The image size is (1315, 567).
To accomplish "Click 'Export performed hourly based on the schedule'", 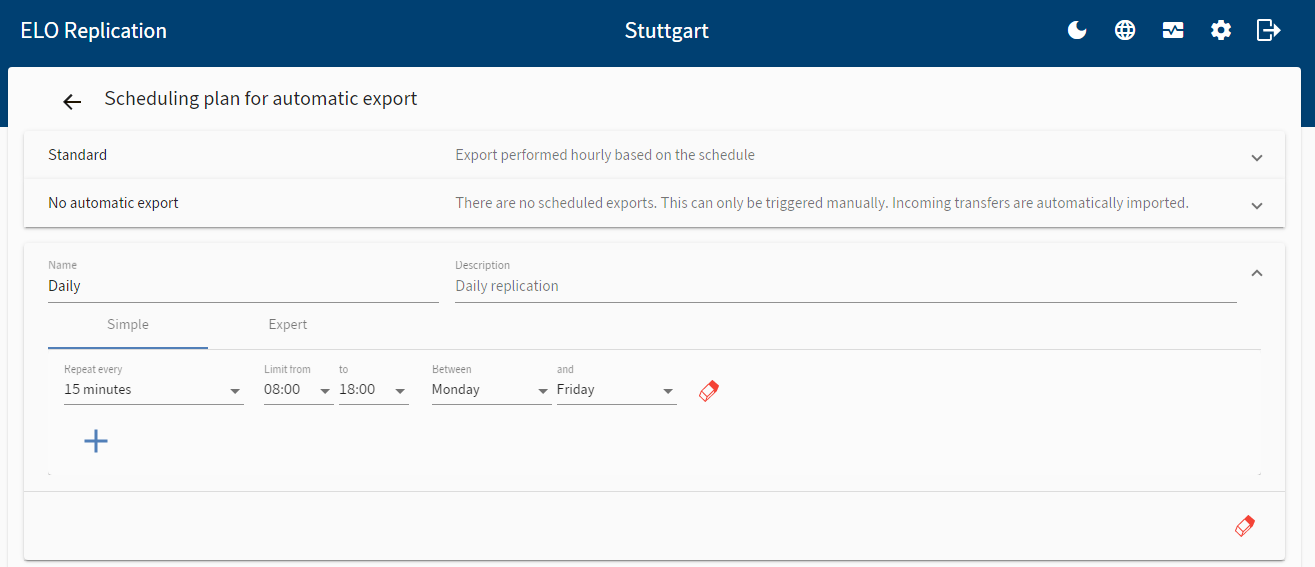I will 605,155.
